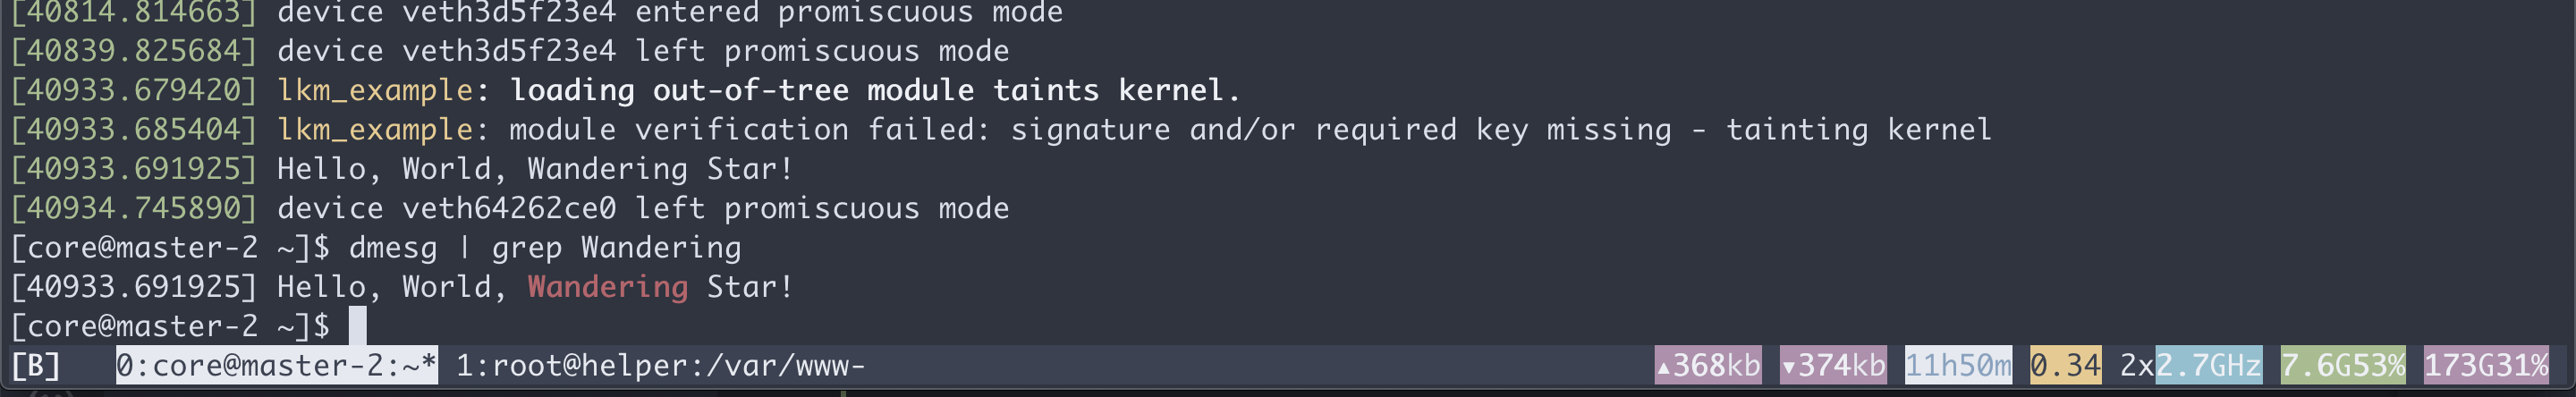Image resolution: width=2576 pixels, height=397 pixels.
Task: Click the 0.34 load average indicator
Action: pos(2065,366)
